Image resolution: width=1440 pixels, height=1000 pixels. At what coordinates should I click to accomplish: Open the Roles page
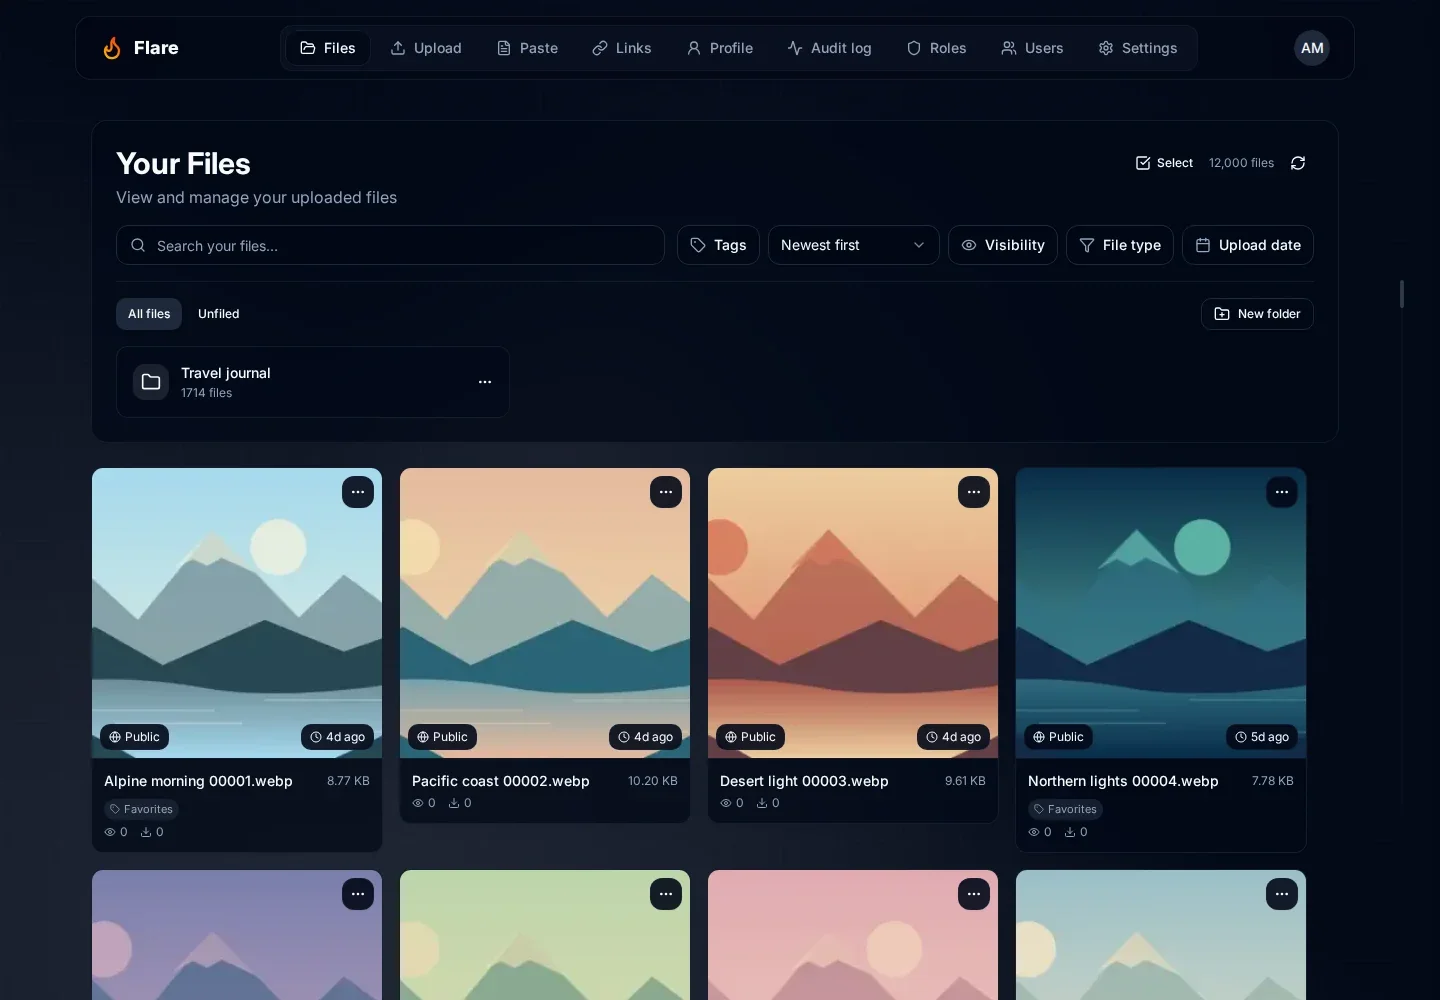(x=936, y=48)
